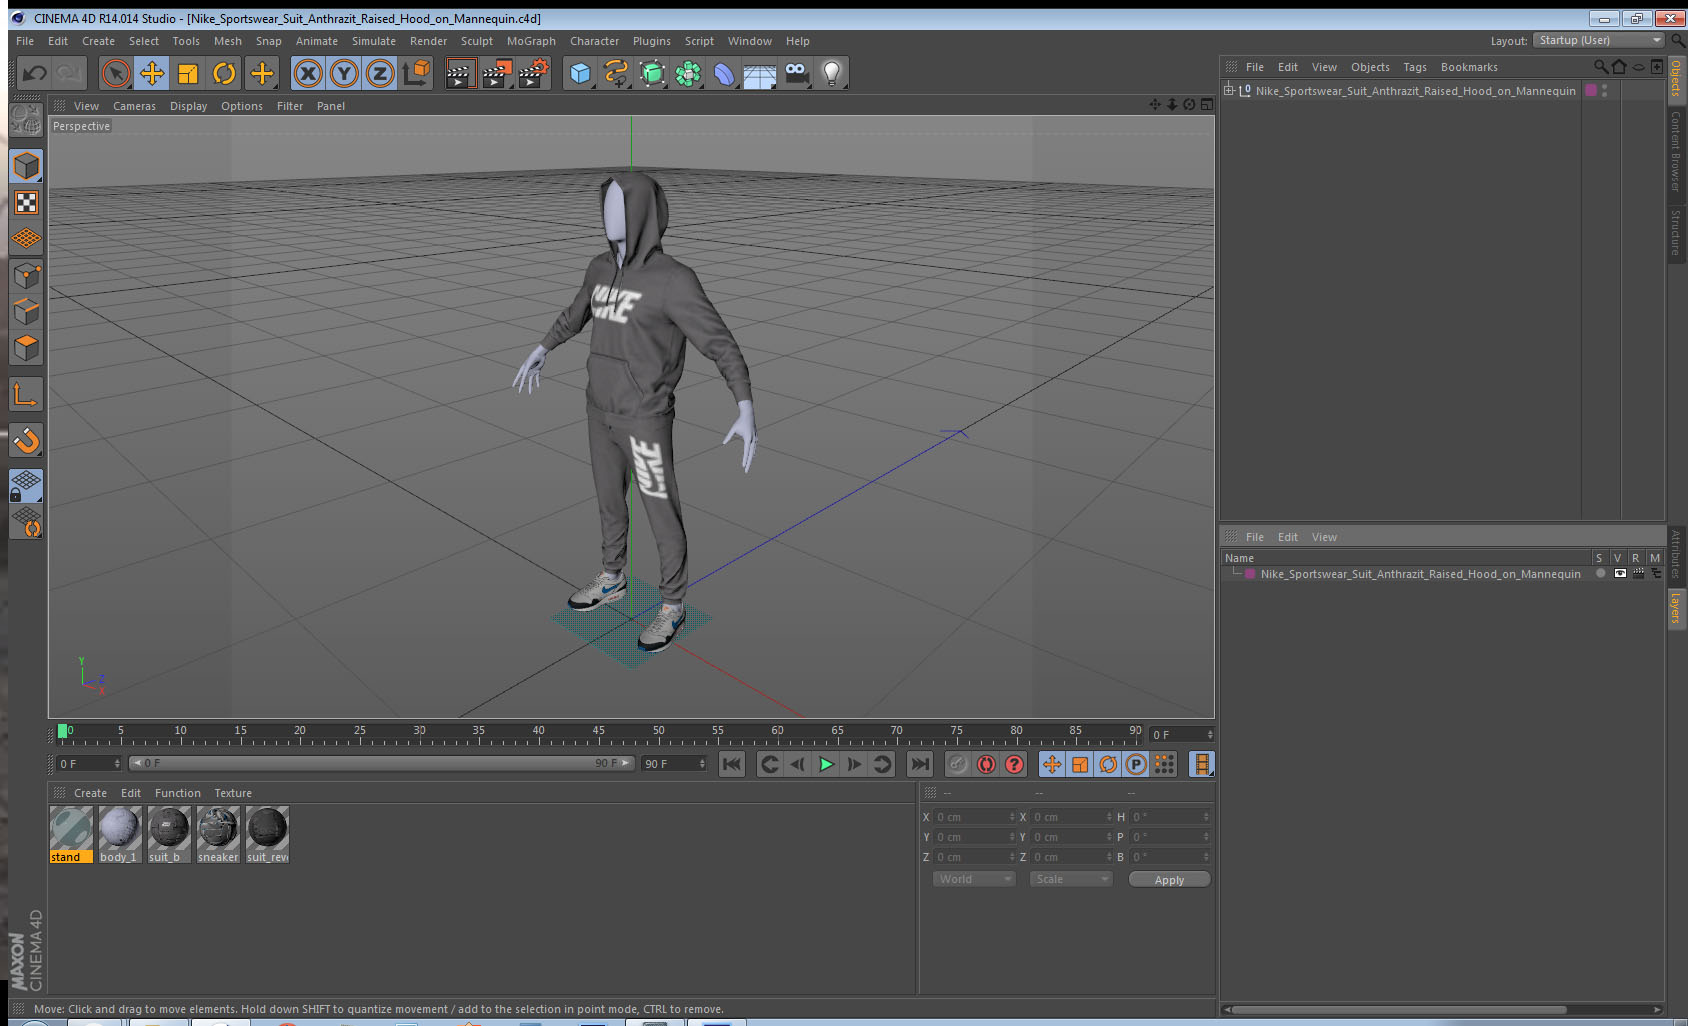Expand the Nike_Sportswear object tree
The width and height of the screenshot is (1688, 1026).
click(1230, 90)
